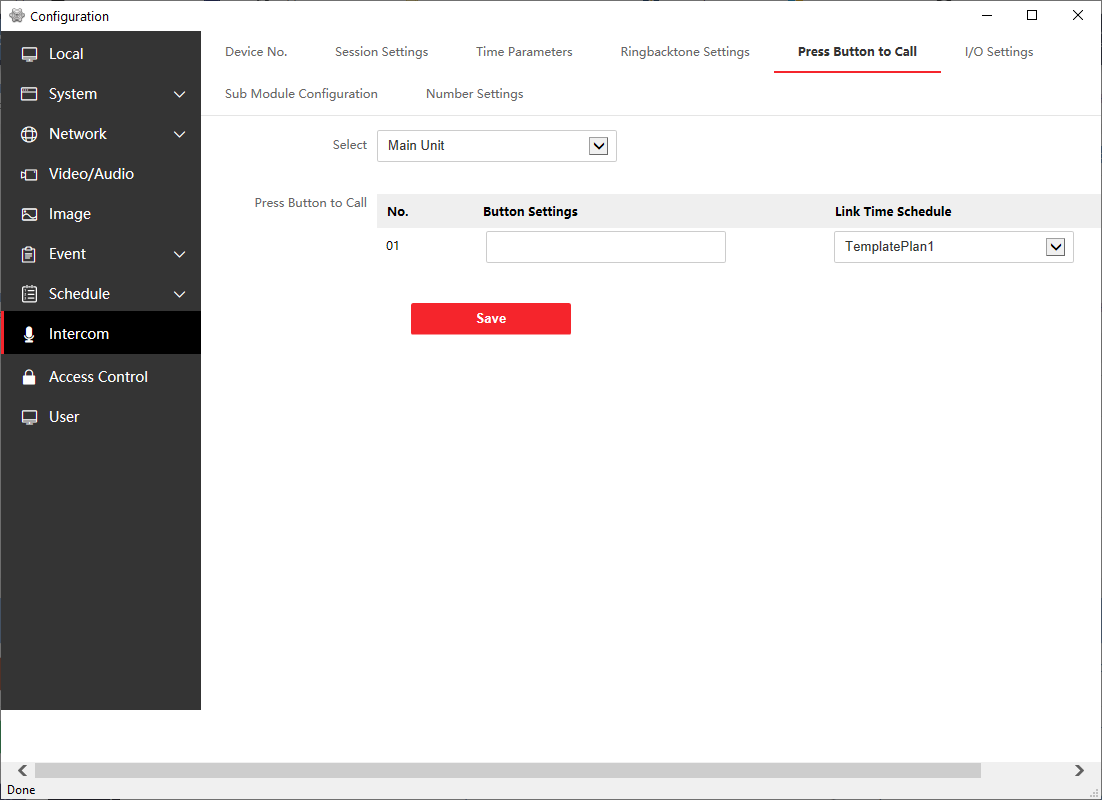Click the Local monitor icon in sidebar

[x=29, y=54]
